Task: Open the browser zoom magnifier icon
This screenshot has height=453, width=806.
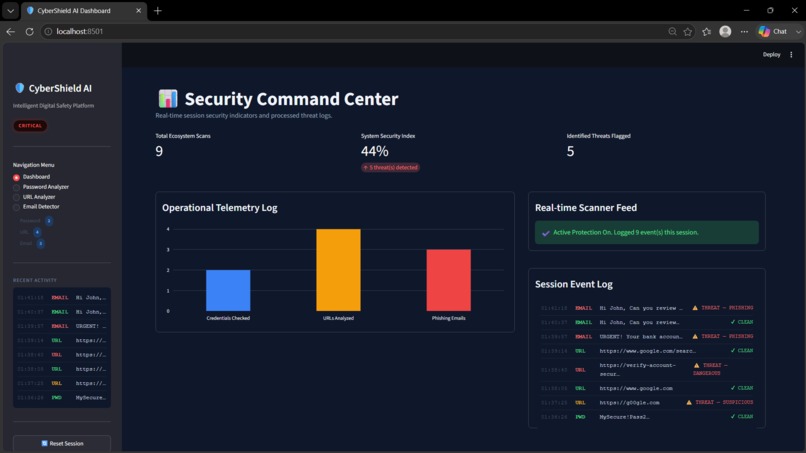Action: [x=672, y=31]
